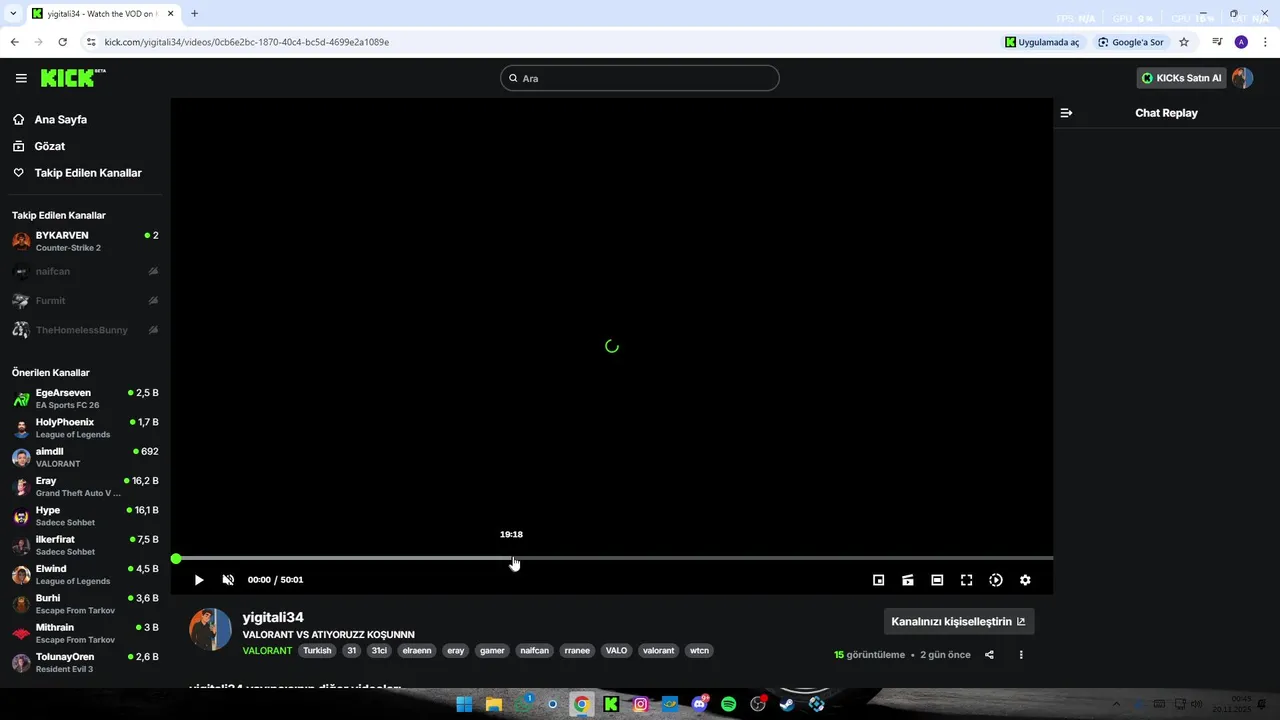Open Windows Start menu
The width and height of the screenshot is (1280, 720).
[x=464, y=704]
